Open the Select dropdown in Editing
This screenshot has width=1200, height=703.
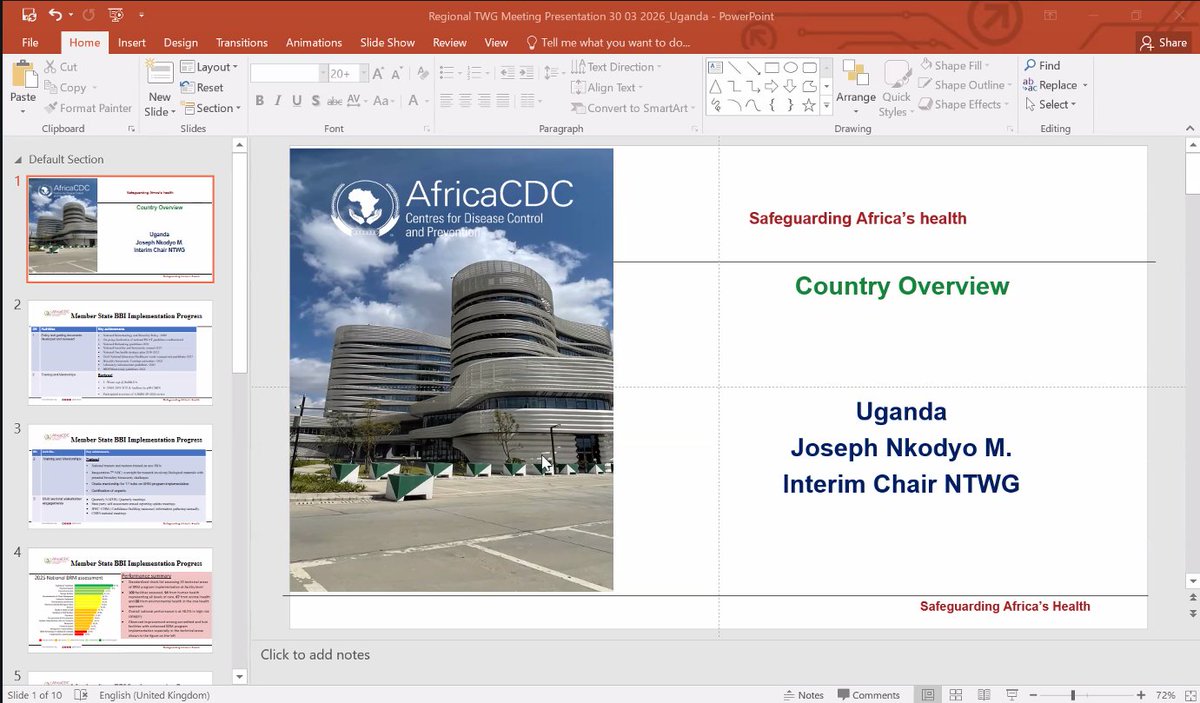pyautogui.click(x=1050, y=104)
